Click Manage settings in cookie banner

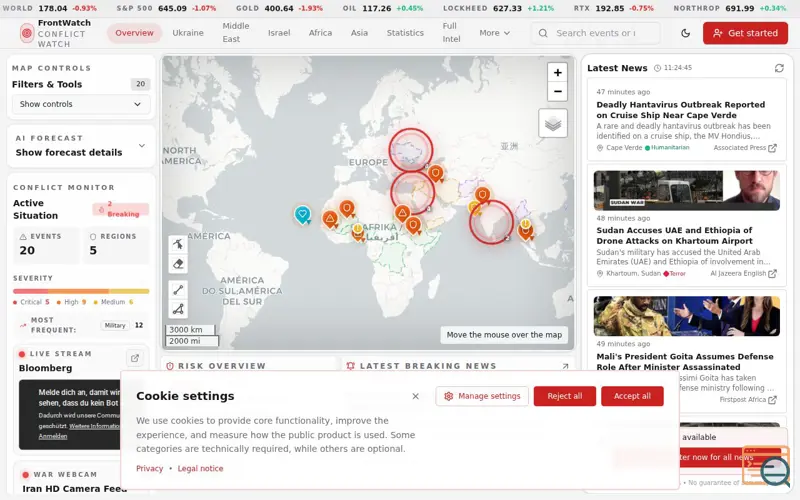click(x=482, y=396)
